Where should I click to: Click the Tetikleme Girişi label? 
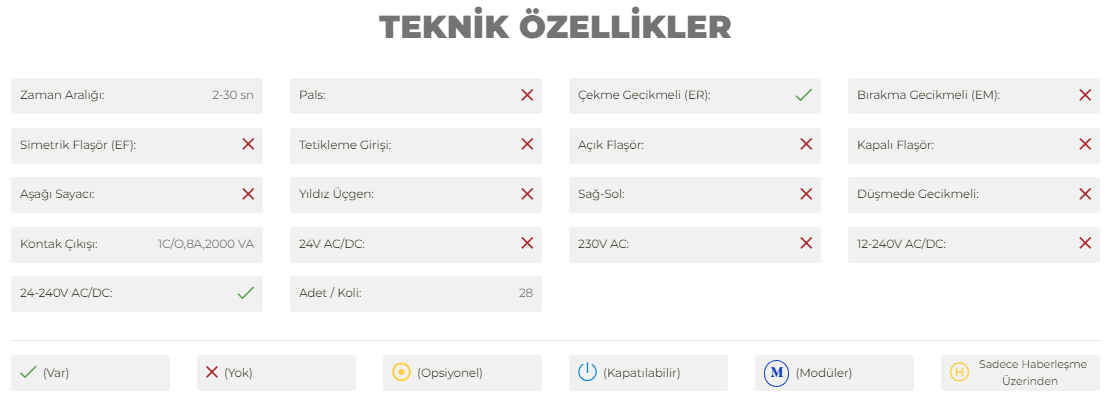[x=345, y=145]
